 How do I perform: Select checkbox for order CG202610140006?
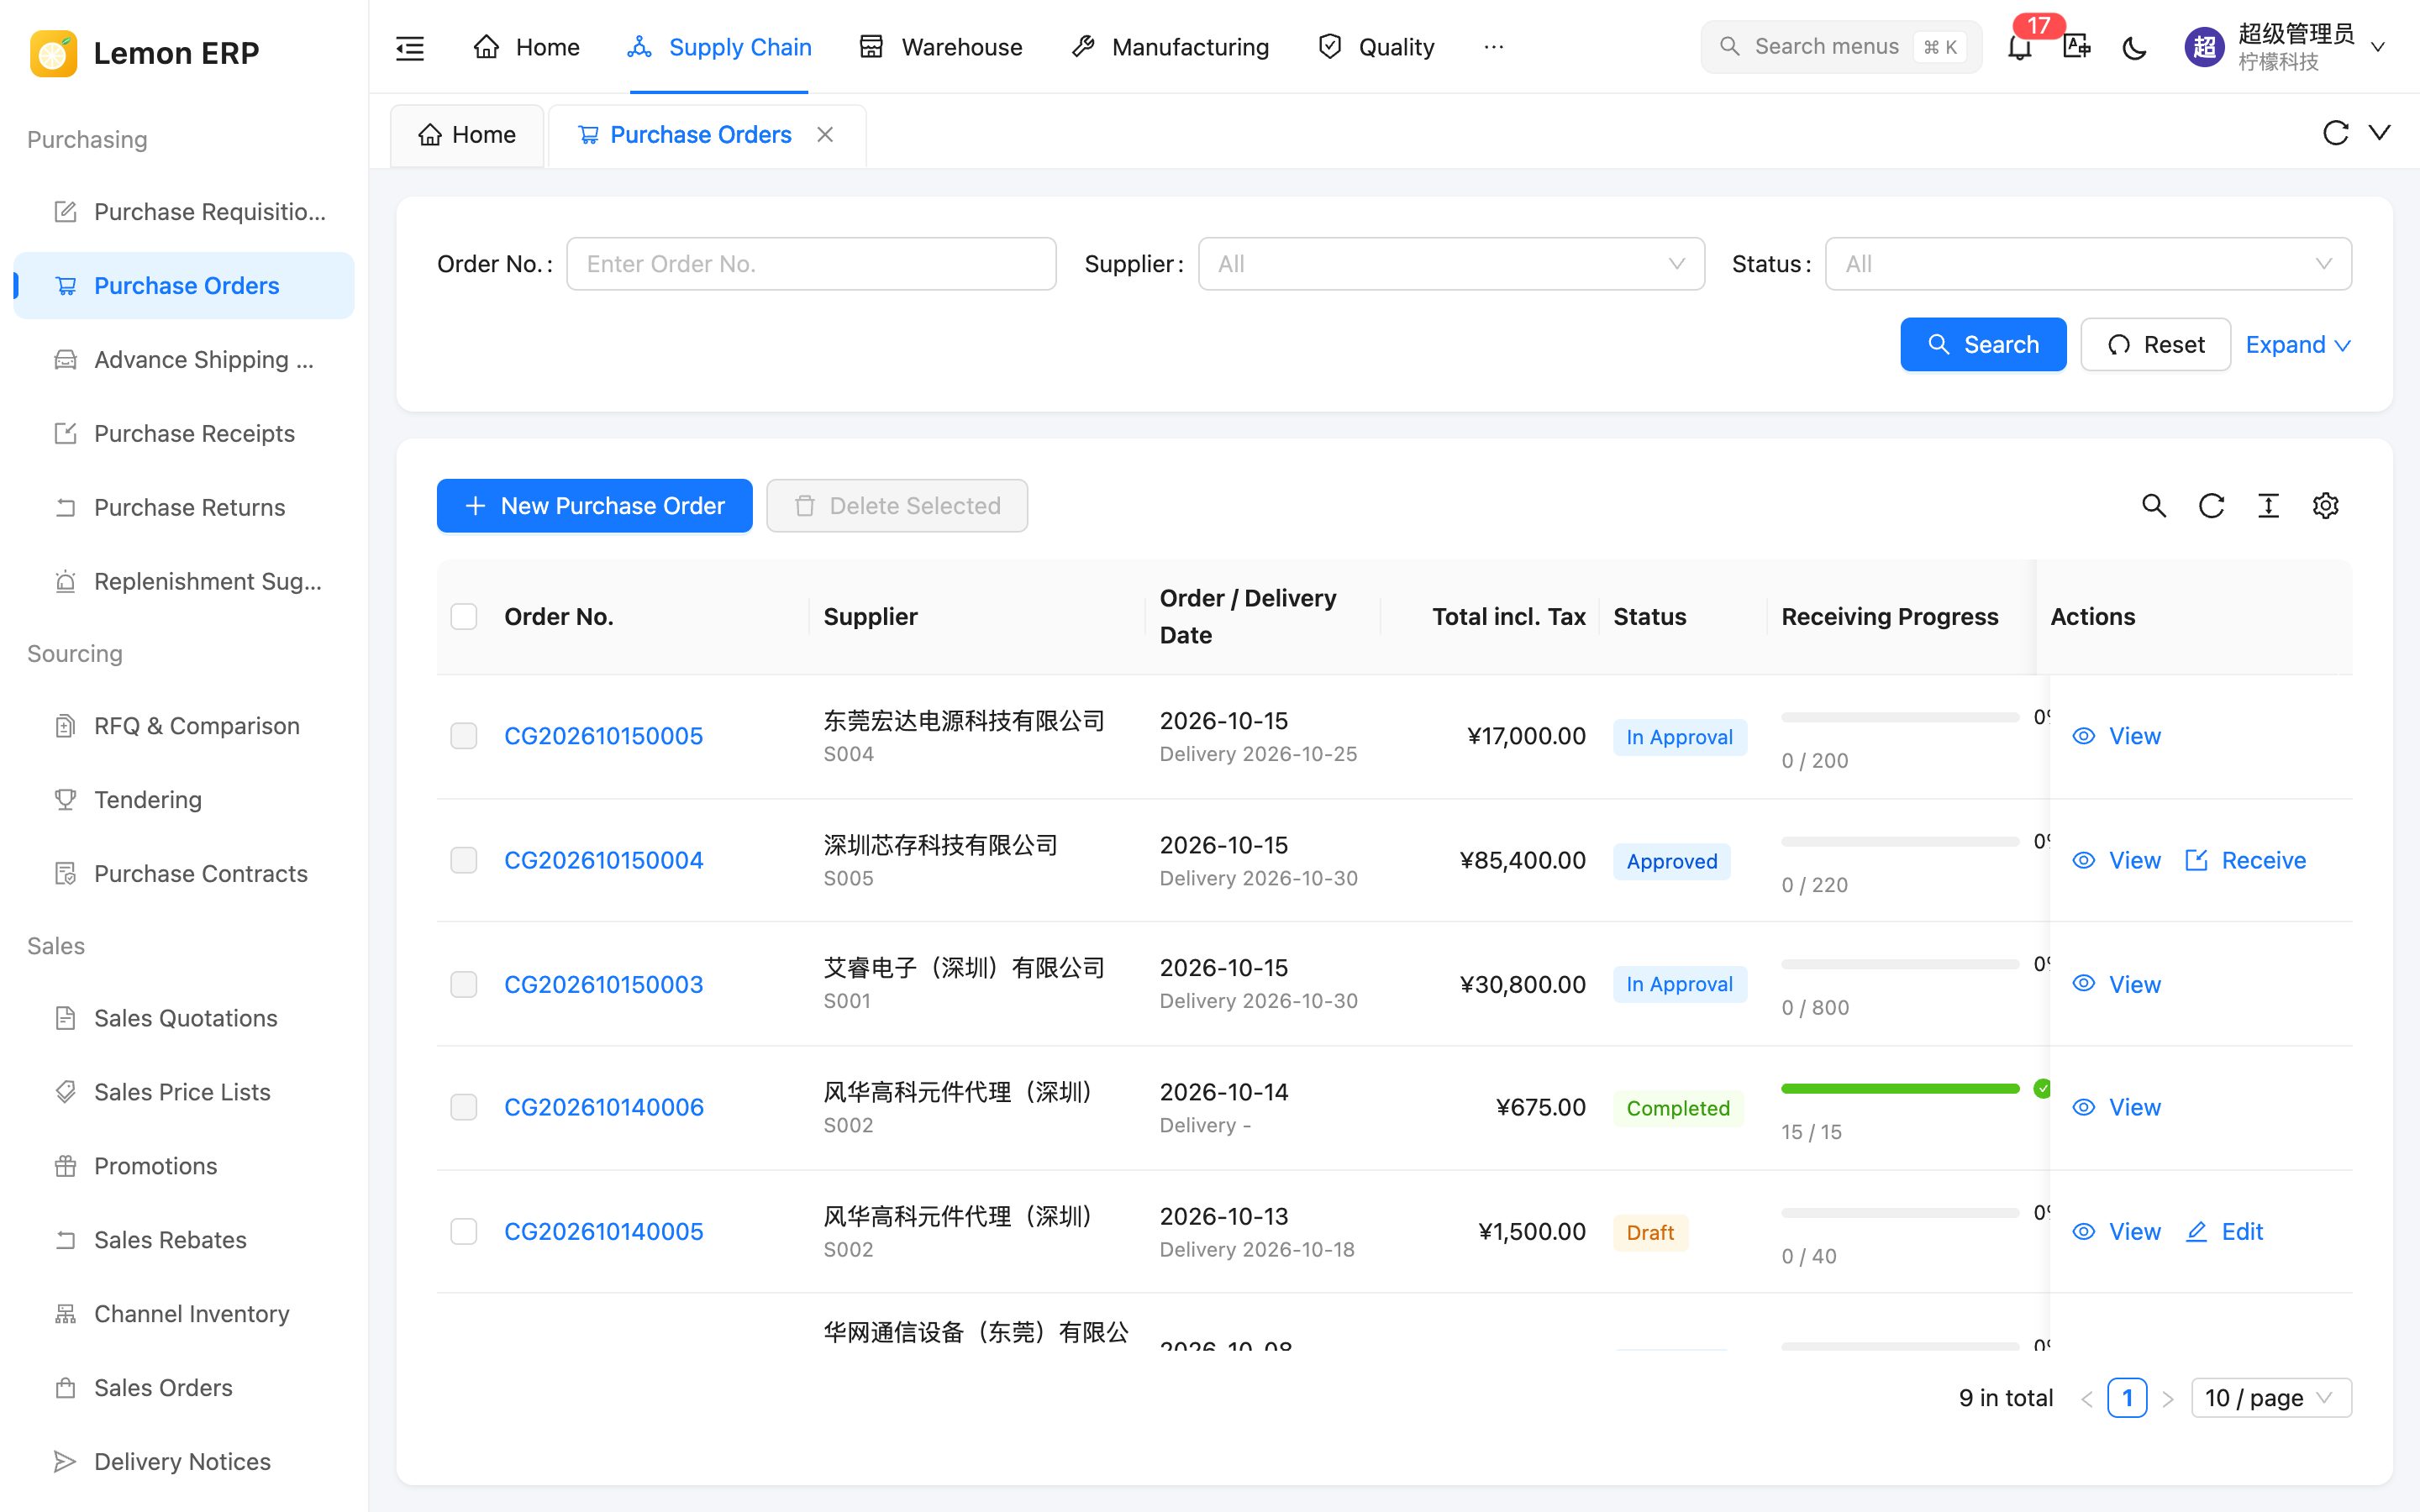tap(464, 1107)
